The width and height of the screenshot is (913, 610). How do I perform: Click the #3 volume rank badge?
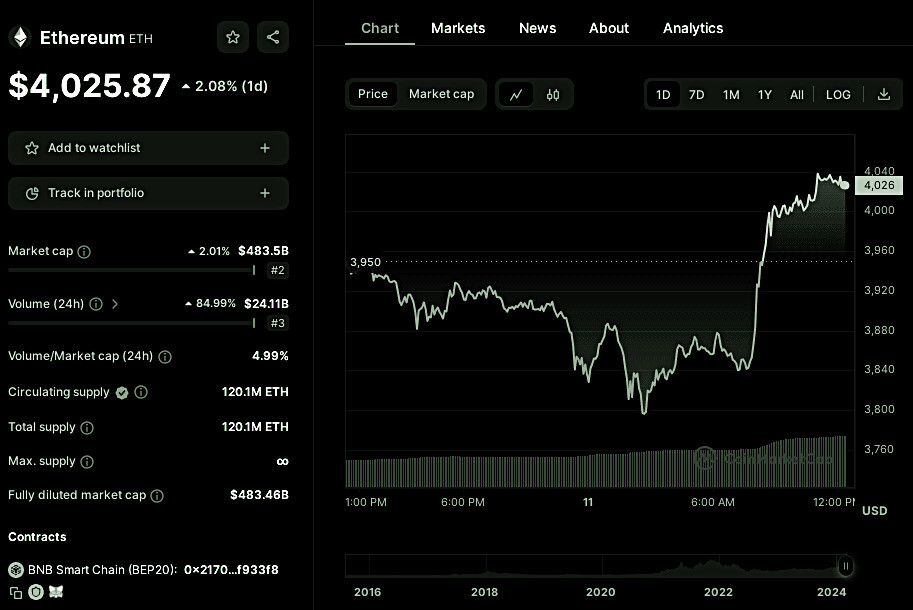tap(278, 323)
